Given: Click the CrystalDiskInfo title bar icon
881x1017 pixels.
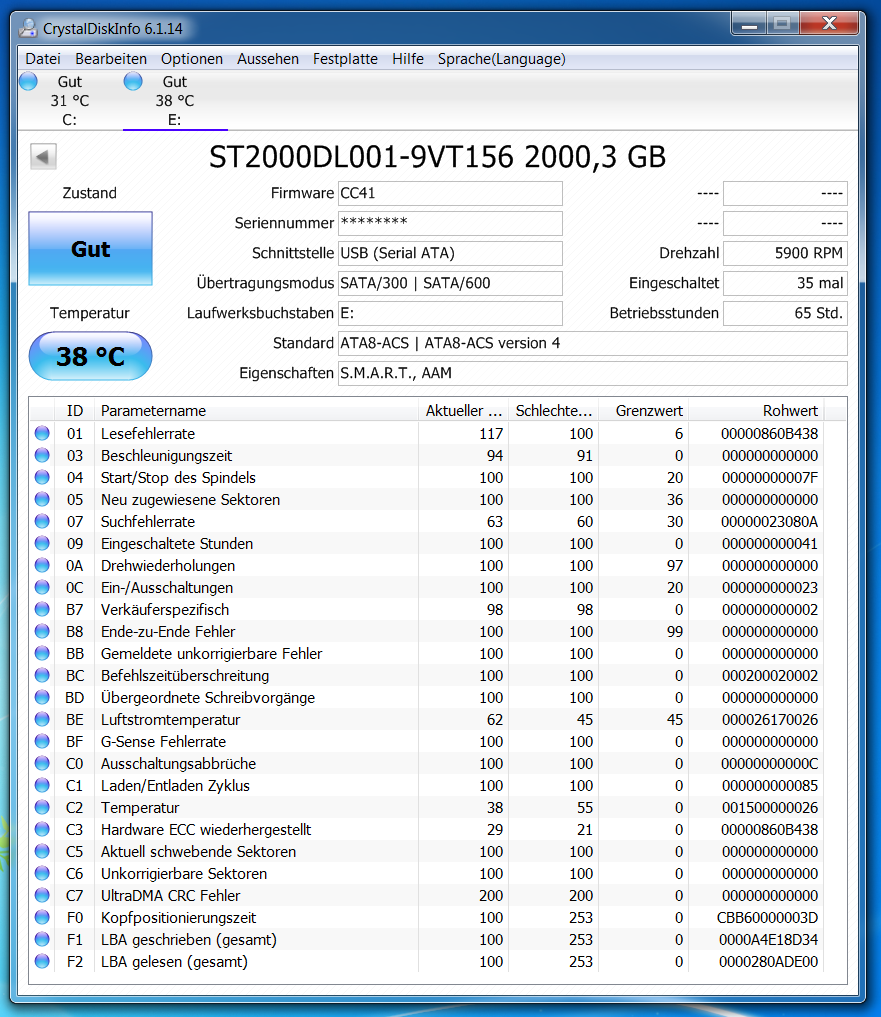Looking at the screenshot, I should 28,29.
